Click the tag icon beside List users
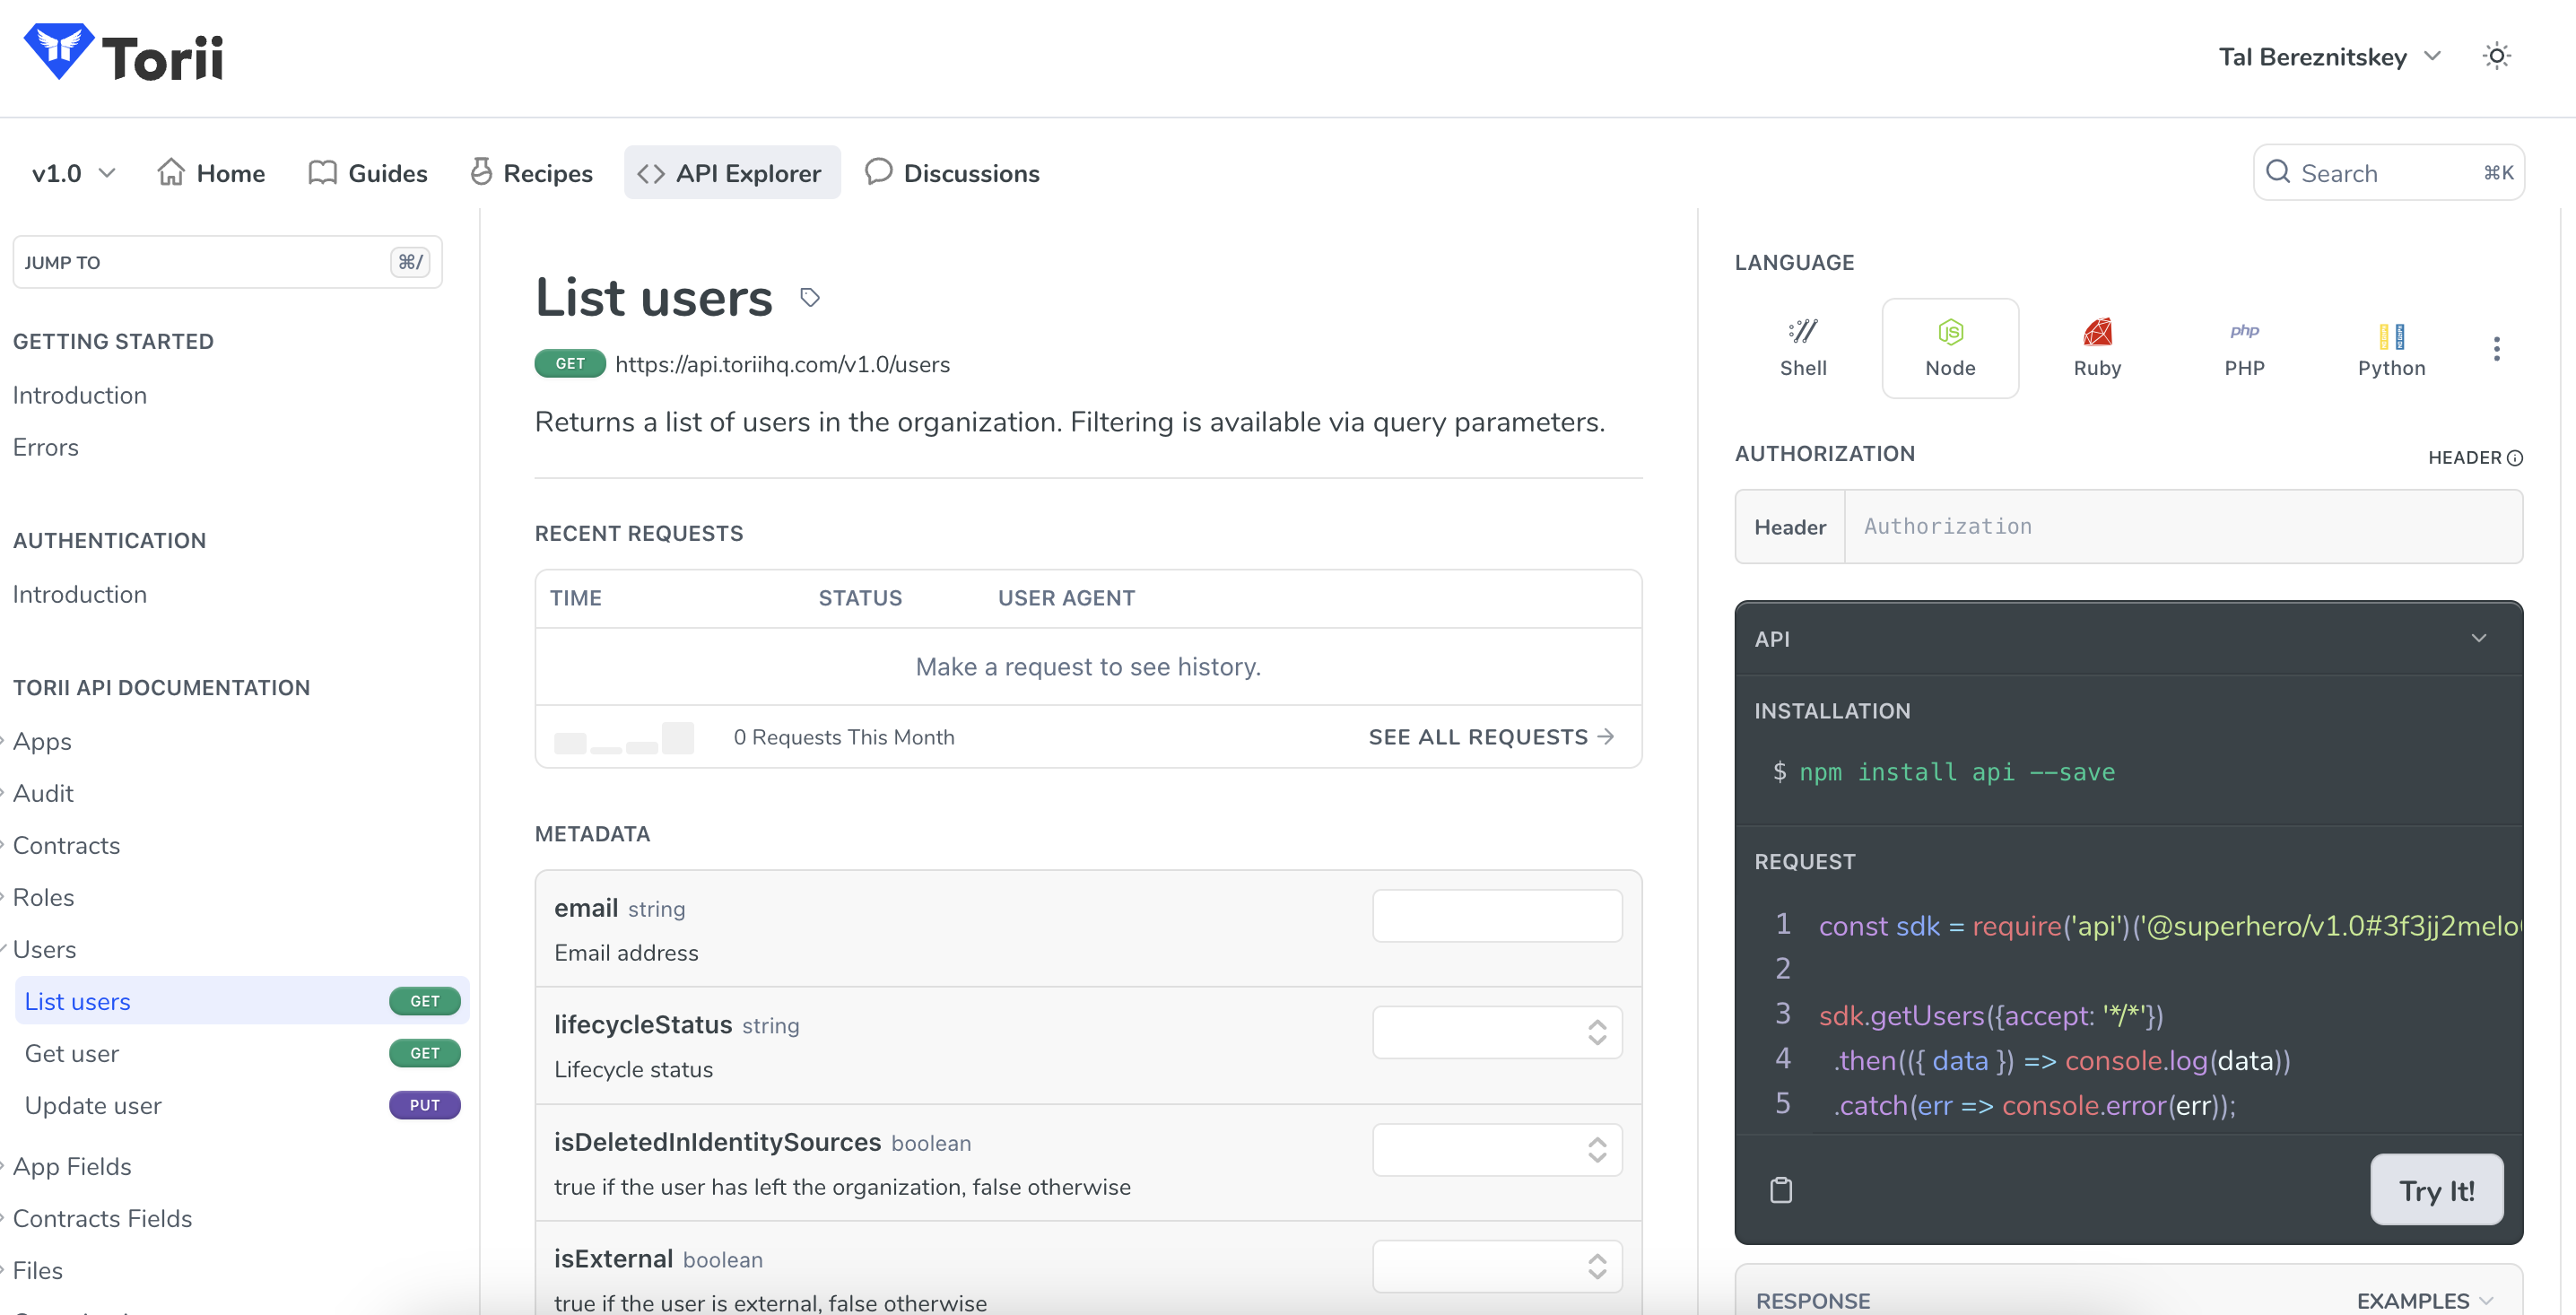Screen dimensions: 2576x1315 [810, 298]
